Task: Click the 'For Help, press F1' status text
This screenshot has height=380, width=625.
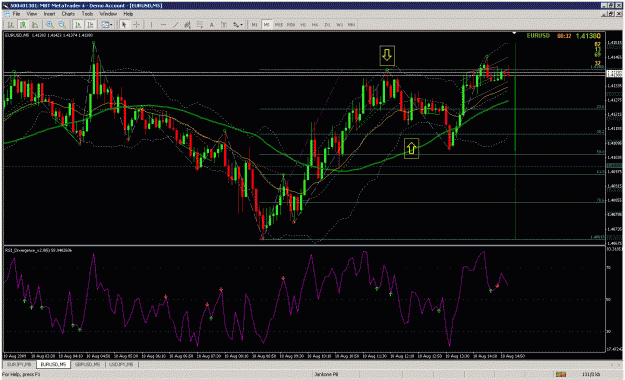Action: point(21,374)
